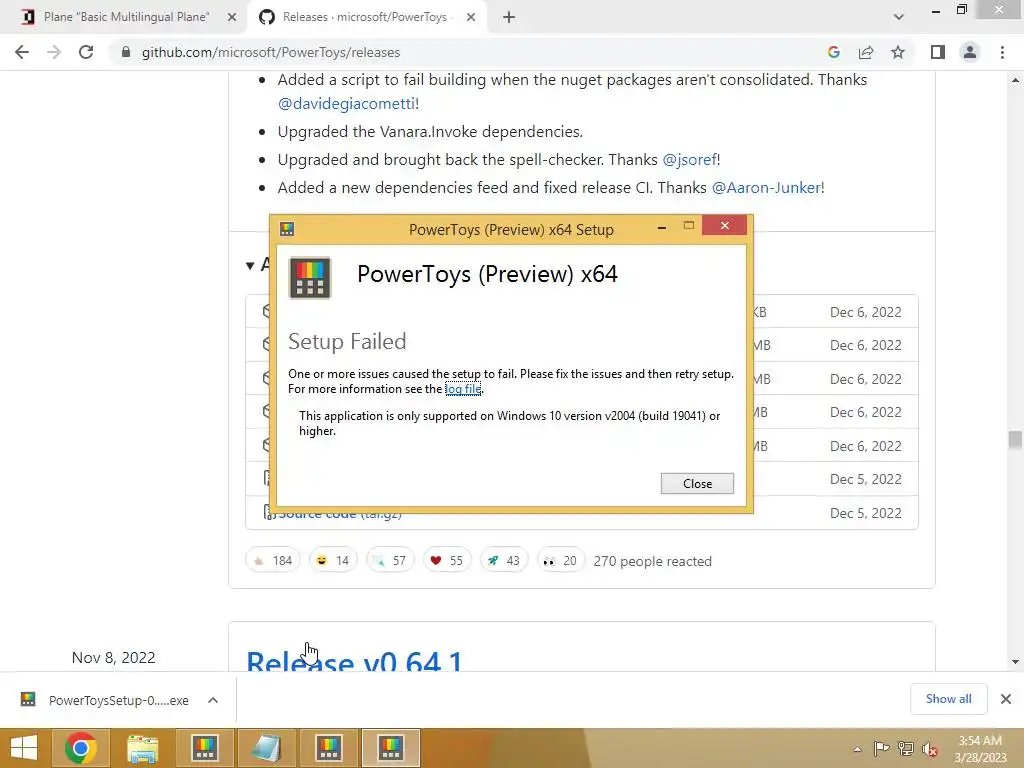The width and height of the screenshot is (1024, 768).
Task: Click the muted volume tray icon
Action: coord(930,749)
